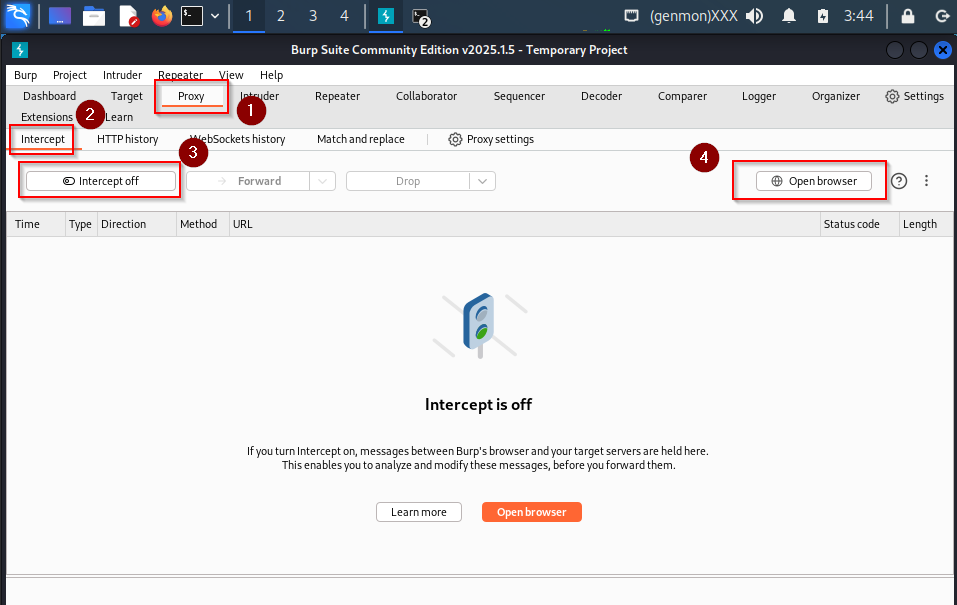Switch to workspace 2

(x=281, y=16)
